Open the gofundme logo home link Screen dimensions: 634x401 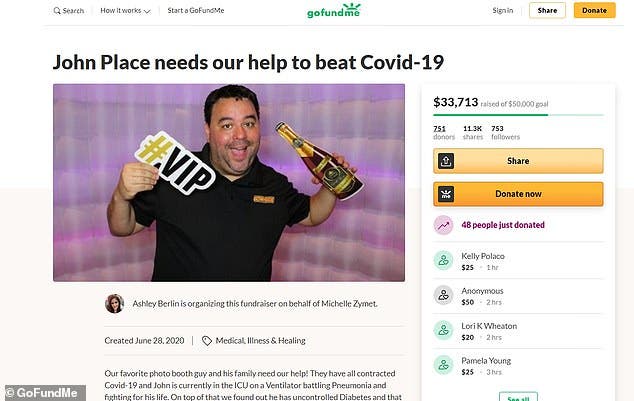pyautogui.click(x=334, y=11)
